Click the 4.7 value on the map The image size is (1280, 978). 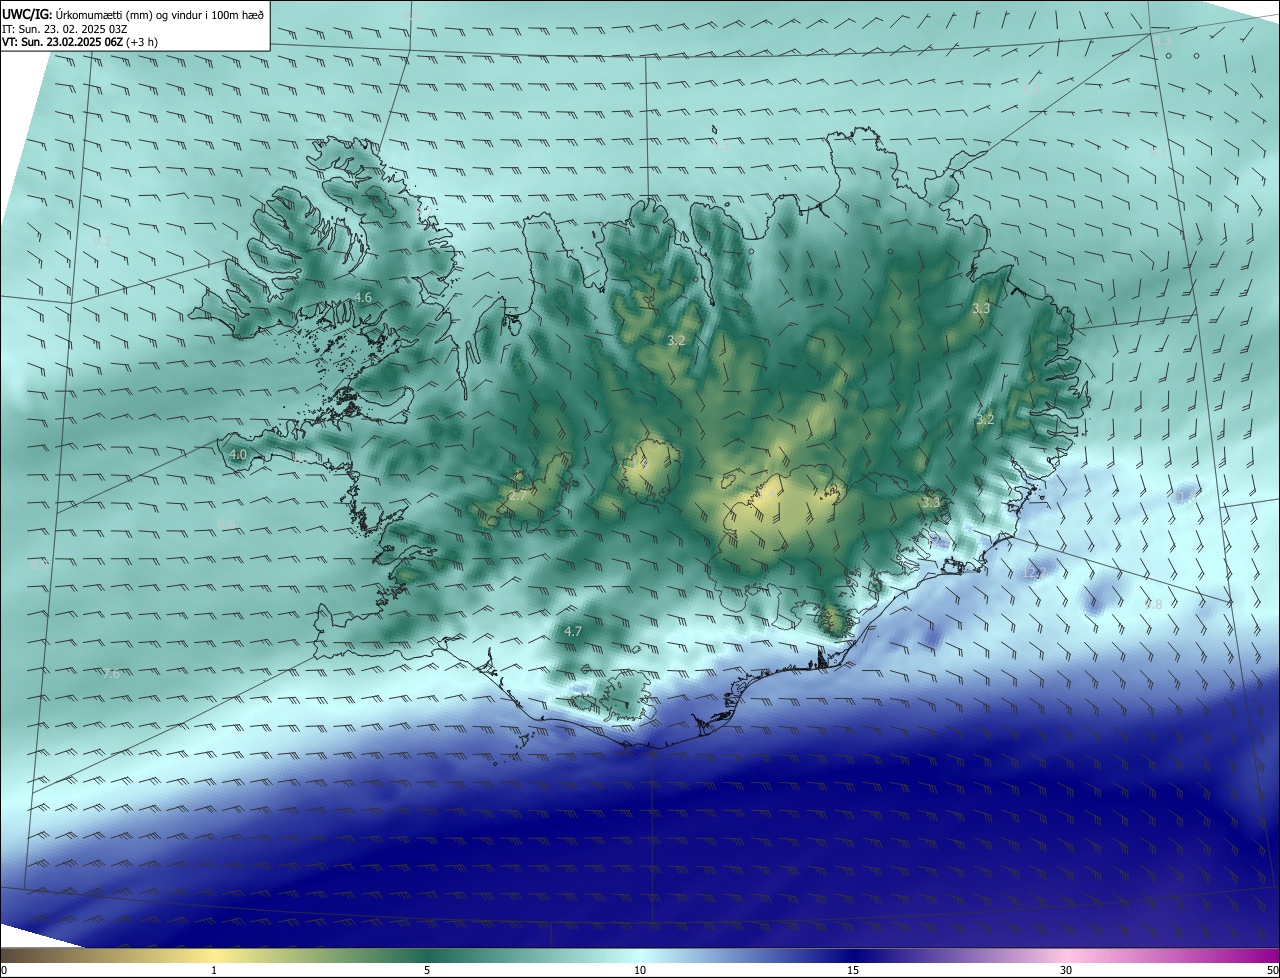(x=573, y=631)
